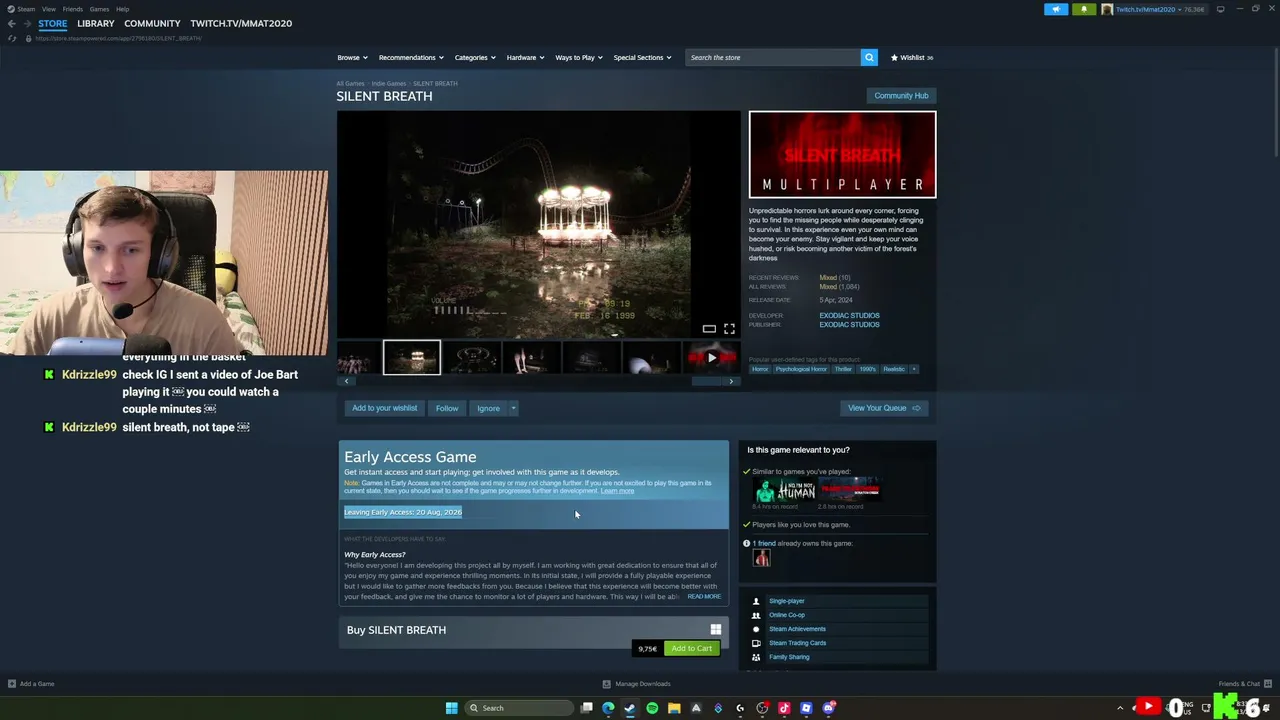Click the Steam Achievements feature icon

pos(756,629)
